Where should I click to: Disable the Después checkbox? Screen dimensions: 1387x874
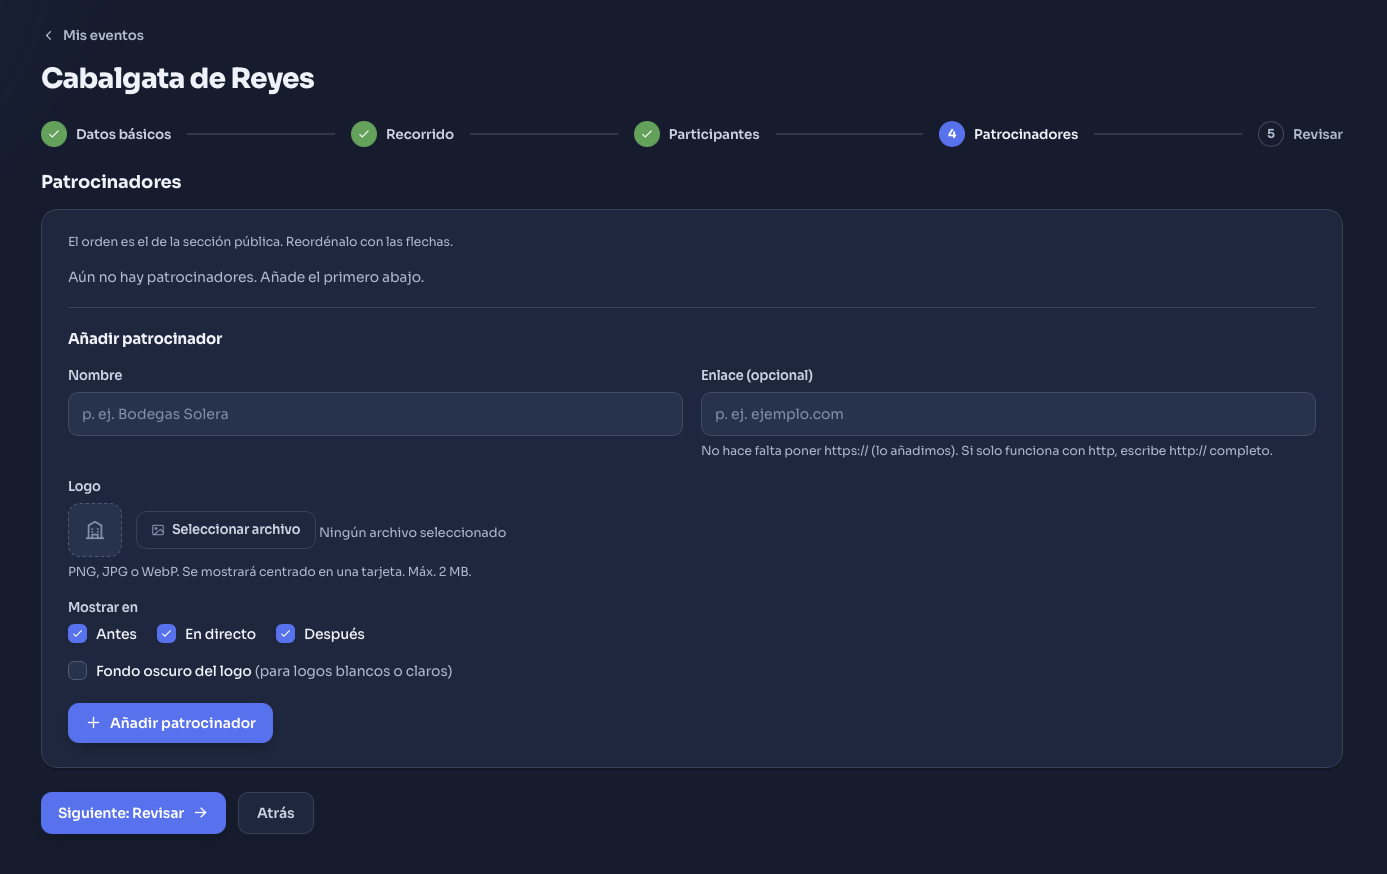click(x=286, y=634)
